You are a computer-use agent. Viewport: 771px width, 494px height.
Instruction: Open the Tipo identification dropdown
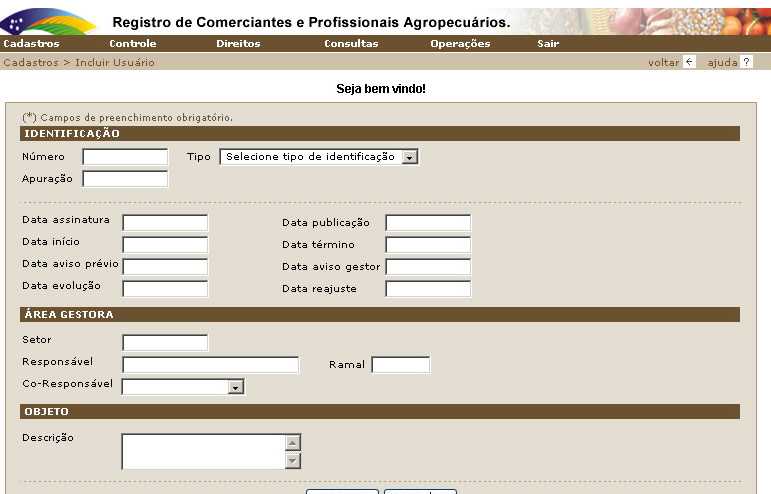319,157
